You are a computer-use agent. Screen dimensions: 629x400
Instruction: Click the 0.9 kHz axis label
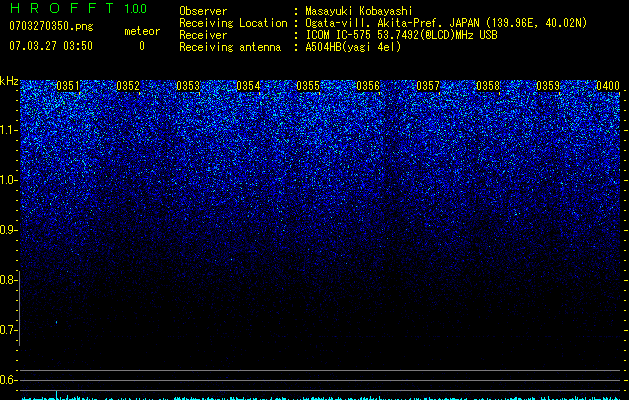[8, 230]
